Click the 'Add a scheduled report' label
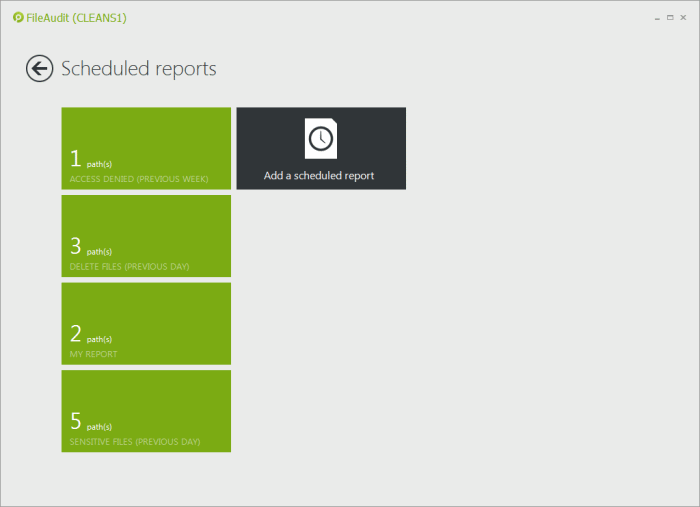This screenshot has height=507, width=700. pyautogui.click(x=319, y=176)
